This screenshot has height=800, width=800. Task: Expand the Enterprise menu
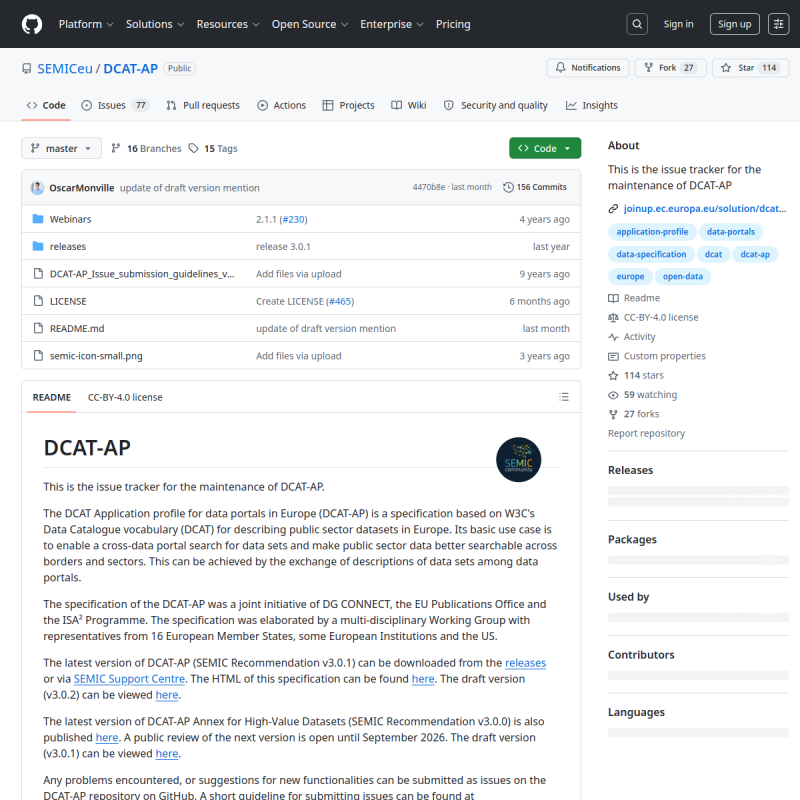tap(391, 24)
